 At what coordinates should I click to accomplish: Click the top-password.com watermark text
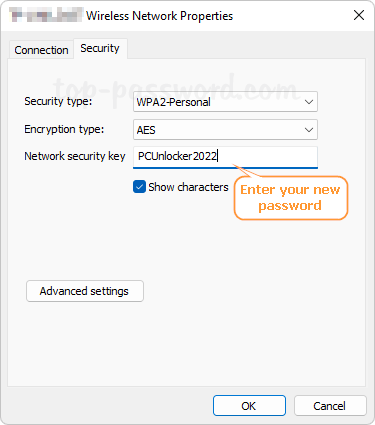click(175, 89)
